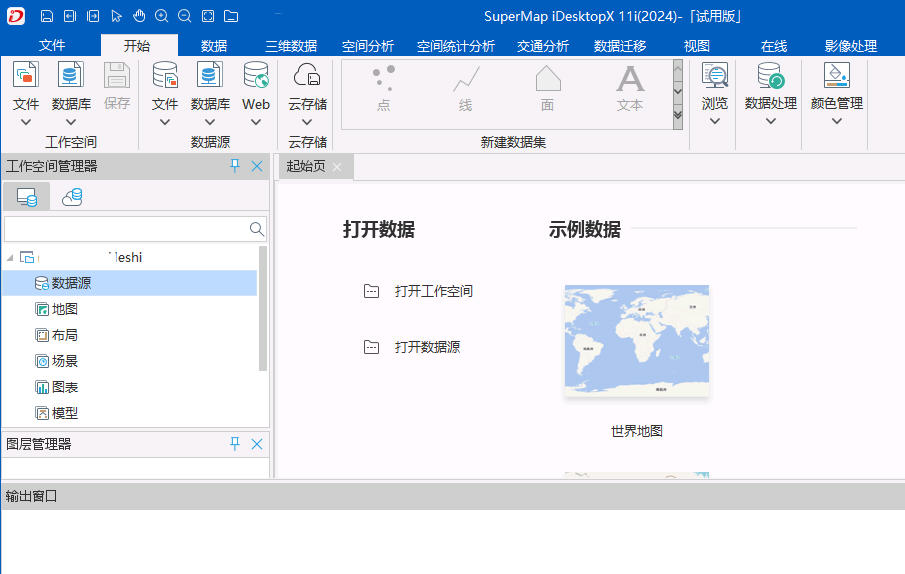Open the 颜色管理 color management tool

click(836, 76)
